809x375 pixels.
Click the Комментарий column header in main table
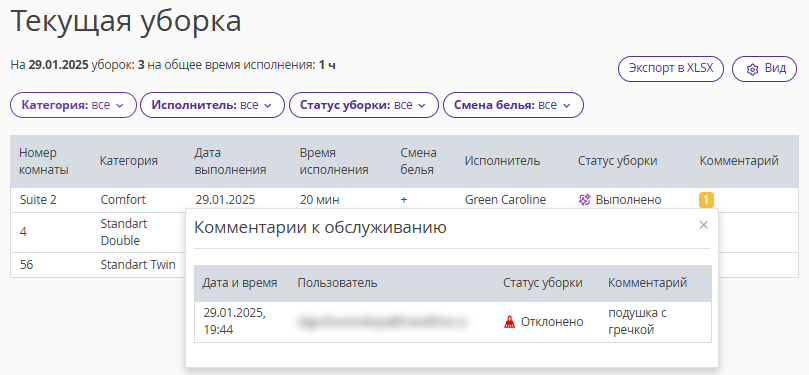click(x=739, y=161)
